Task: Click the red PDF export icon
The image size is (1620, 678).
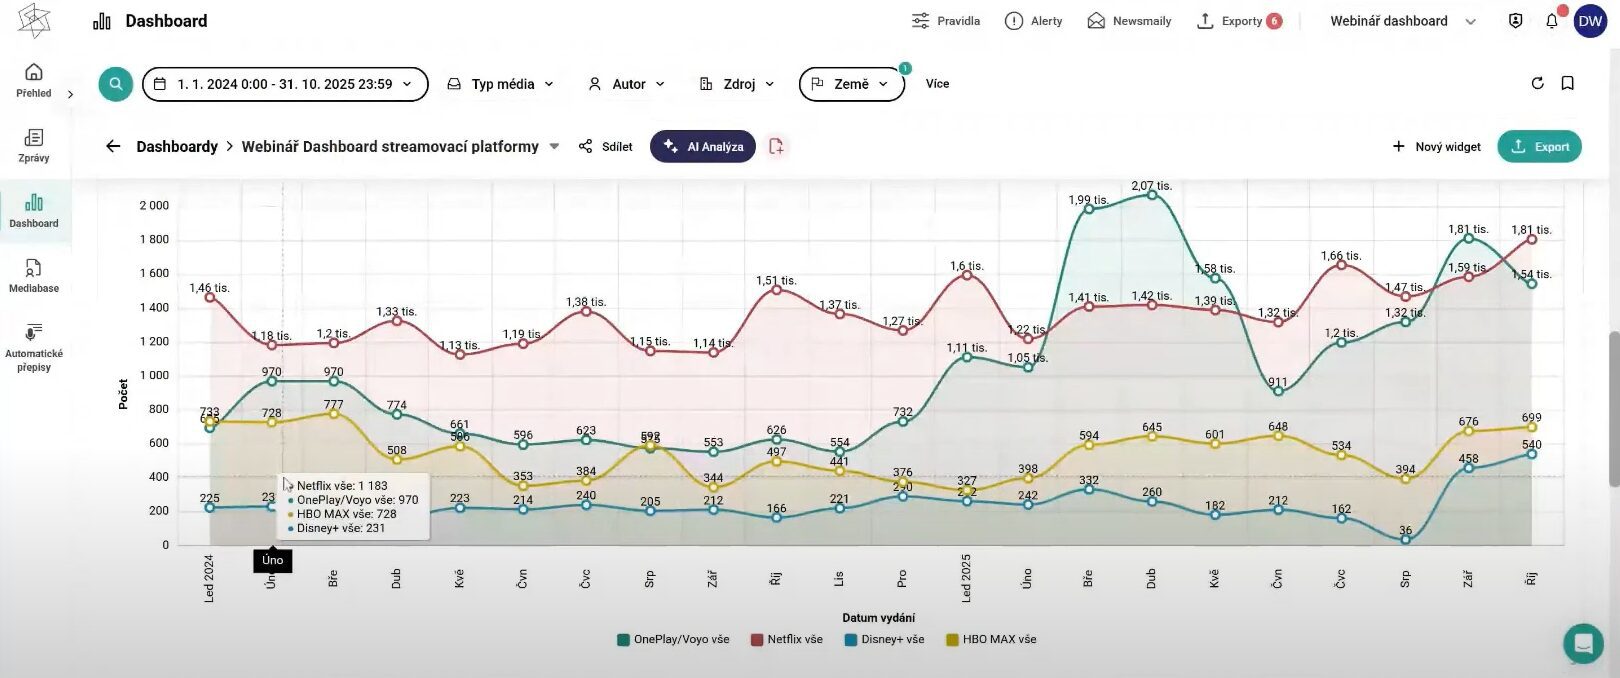Action: [776, 146]
